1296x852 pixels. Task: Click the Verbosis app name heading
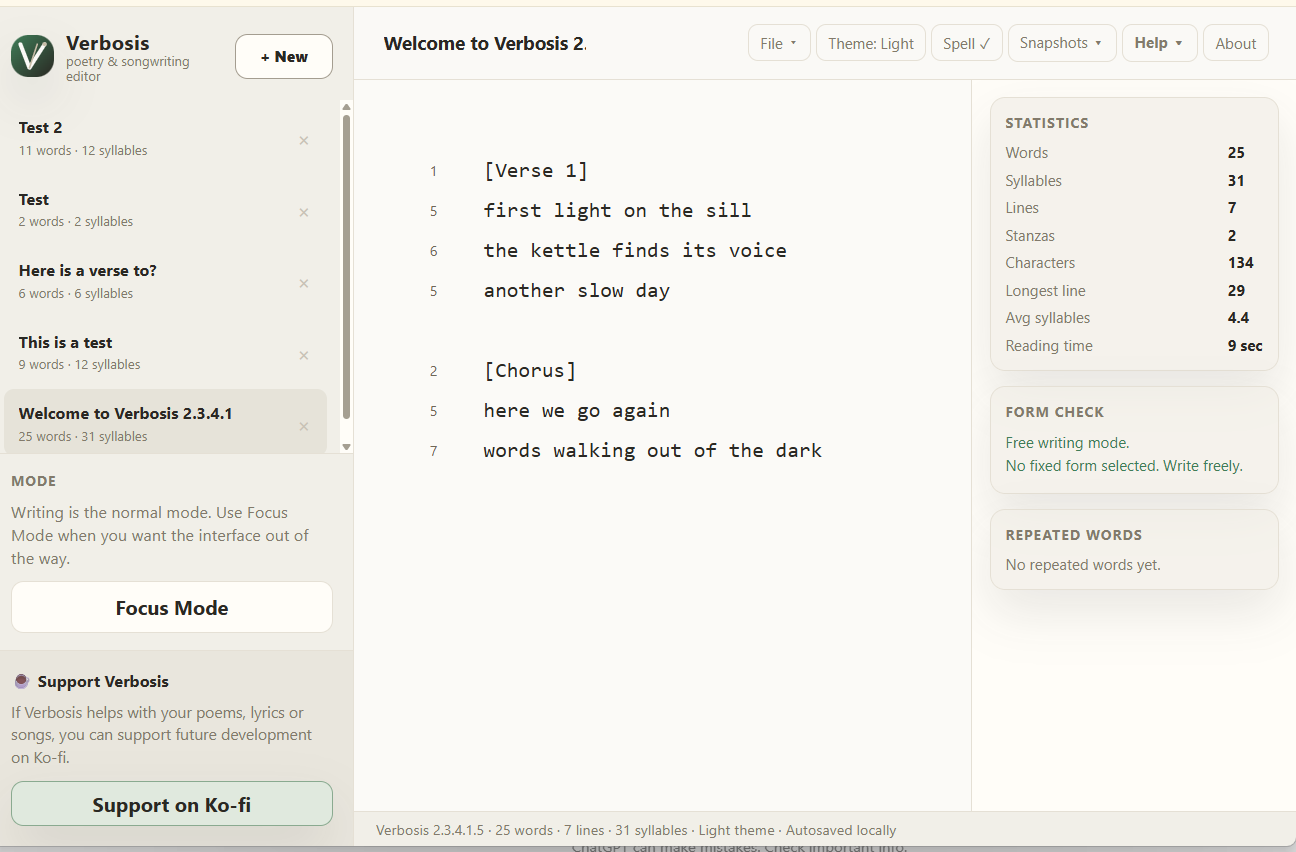(108, 43)
